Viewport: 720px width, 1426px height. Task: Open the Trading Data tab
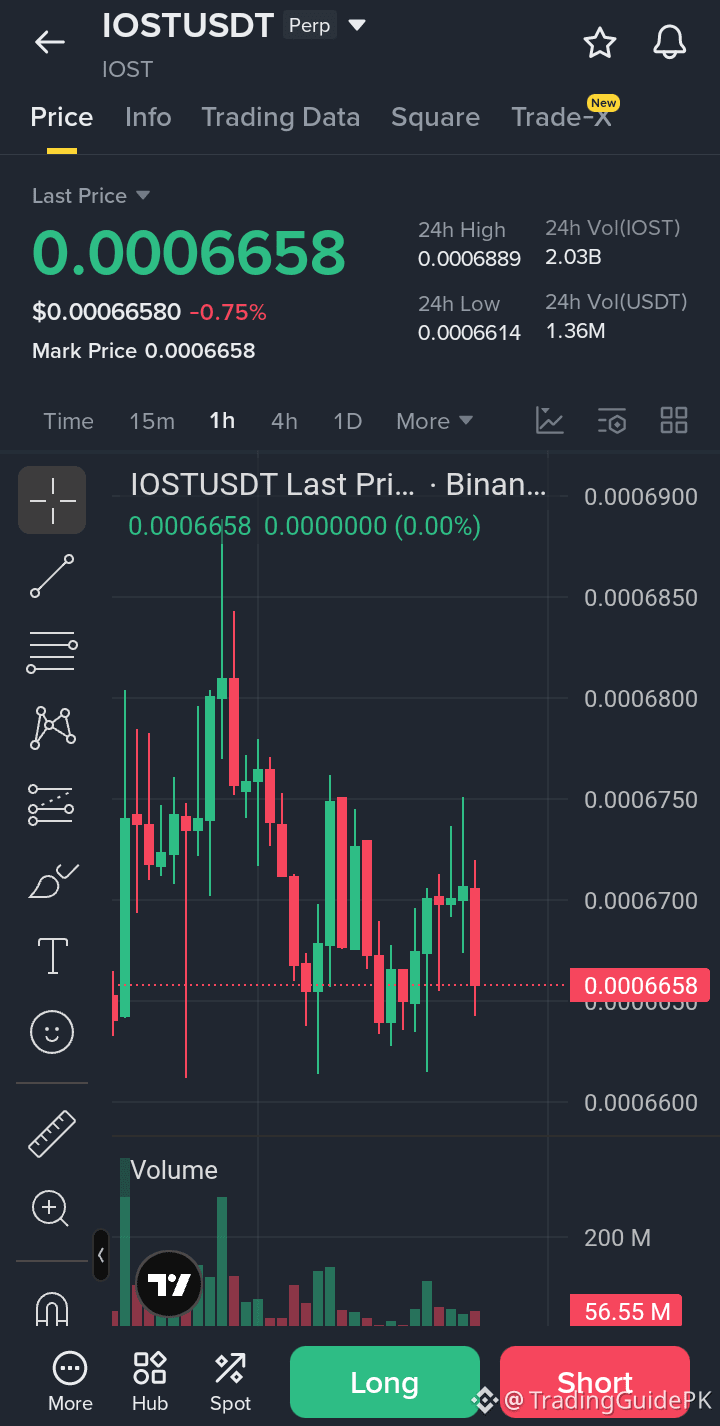(281, 117)
